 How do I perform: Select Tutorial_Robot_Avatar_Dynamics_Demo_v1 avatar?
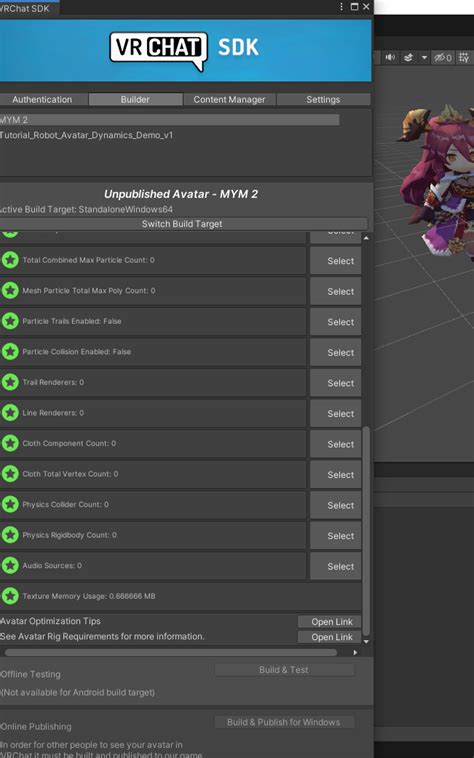pos(87,135)
